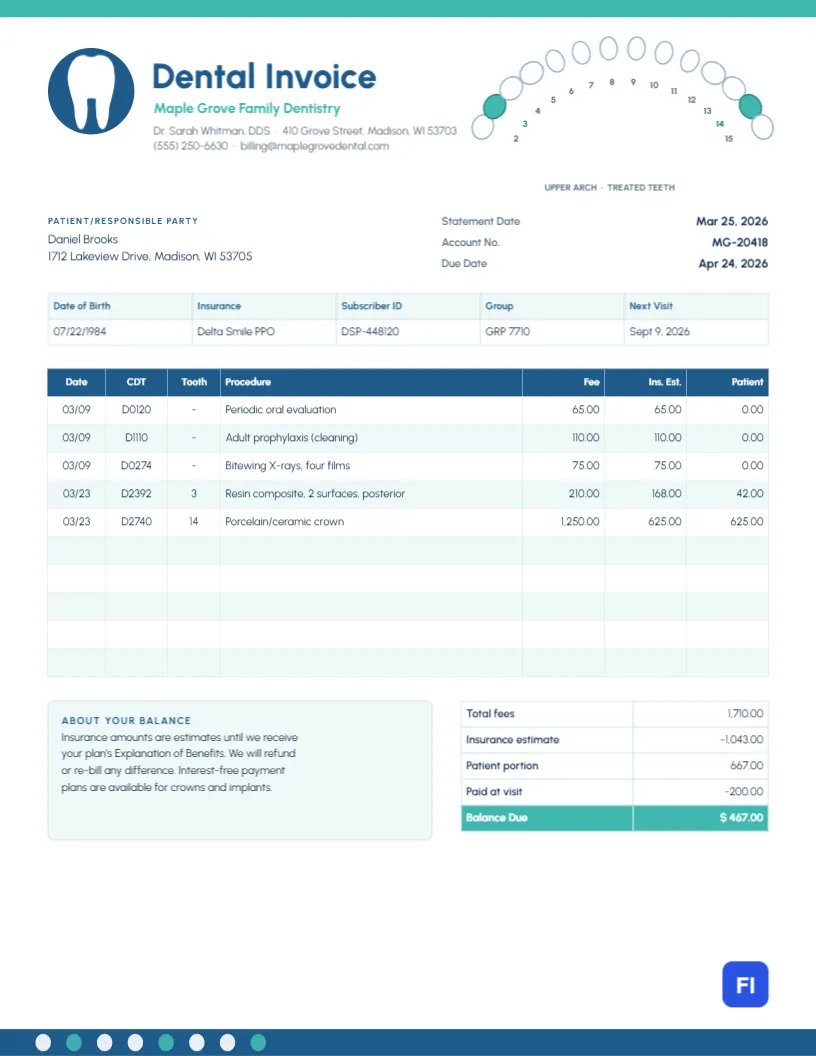Select CDT code D0120

click(x=136, y=409)
